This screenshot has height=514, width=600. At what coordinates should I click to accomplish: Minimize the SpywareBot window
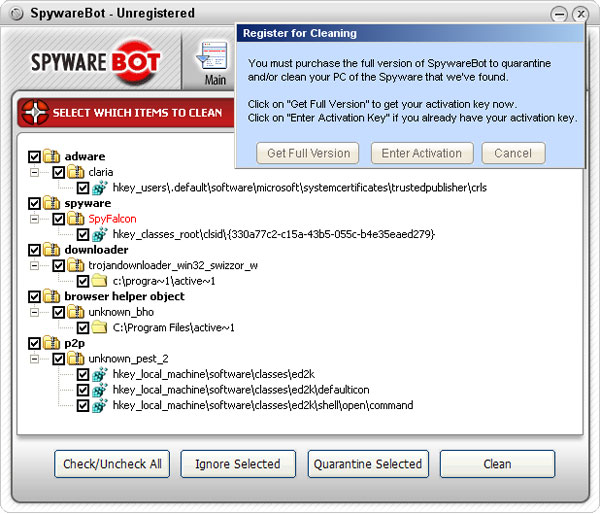coord(559,15)
